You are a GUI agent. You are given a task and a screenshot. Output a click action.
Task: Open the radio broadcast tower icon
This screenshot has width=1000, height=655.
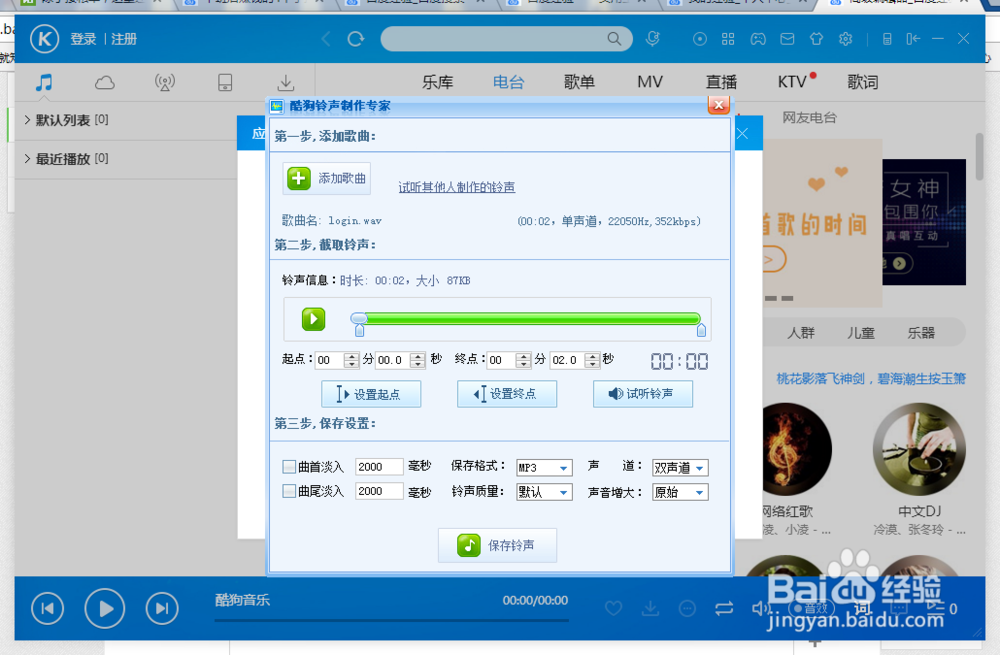coord(165,82)
